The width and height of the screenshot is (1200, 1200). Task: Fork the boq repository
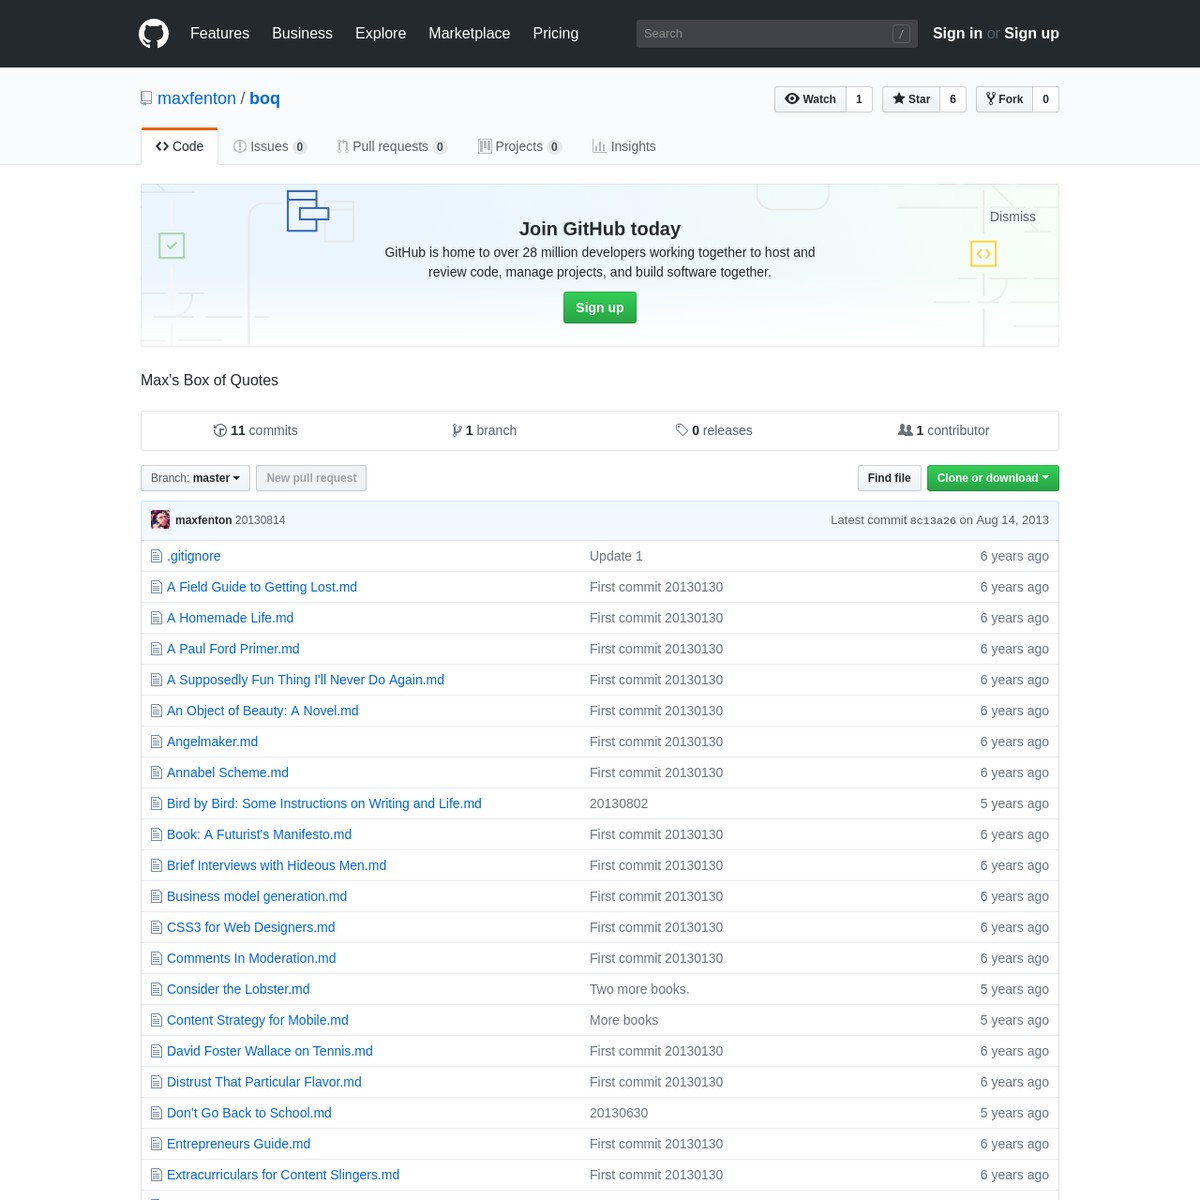pyautogui.click(x=1004, y=99)
